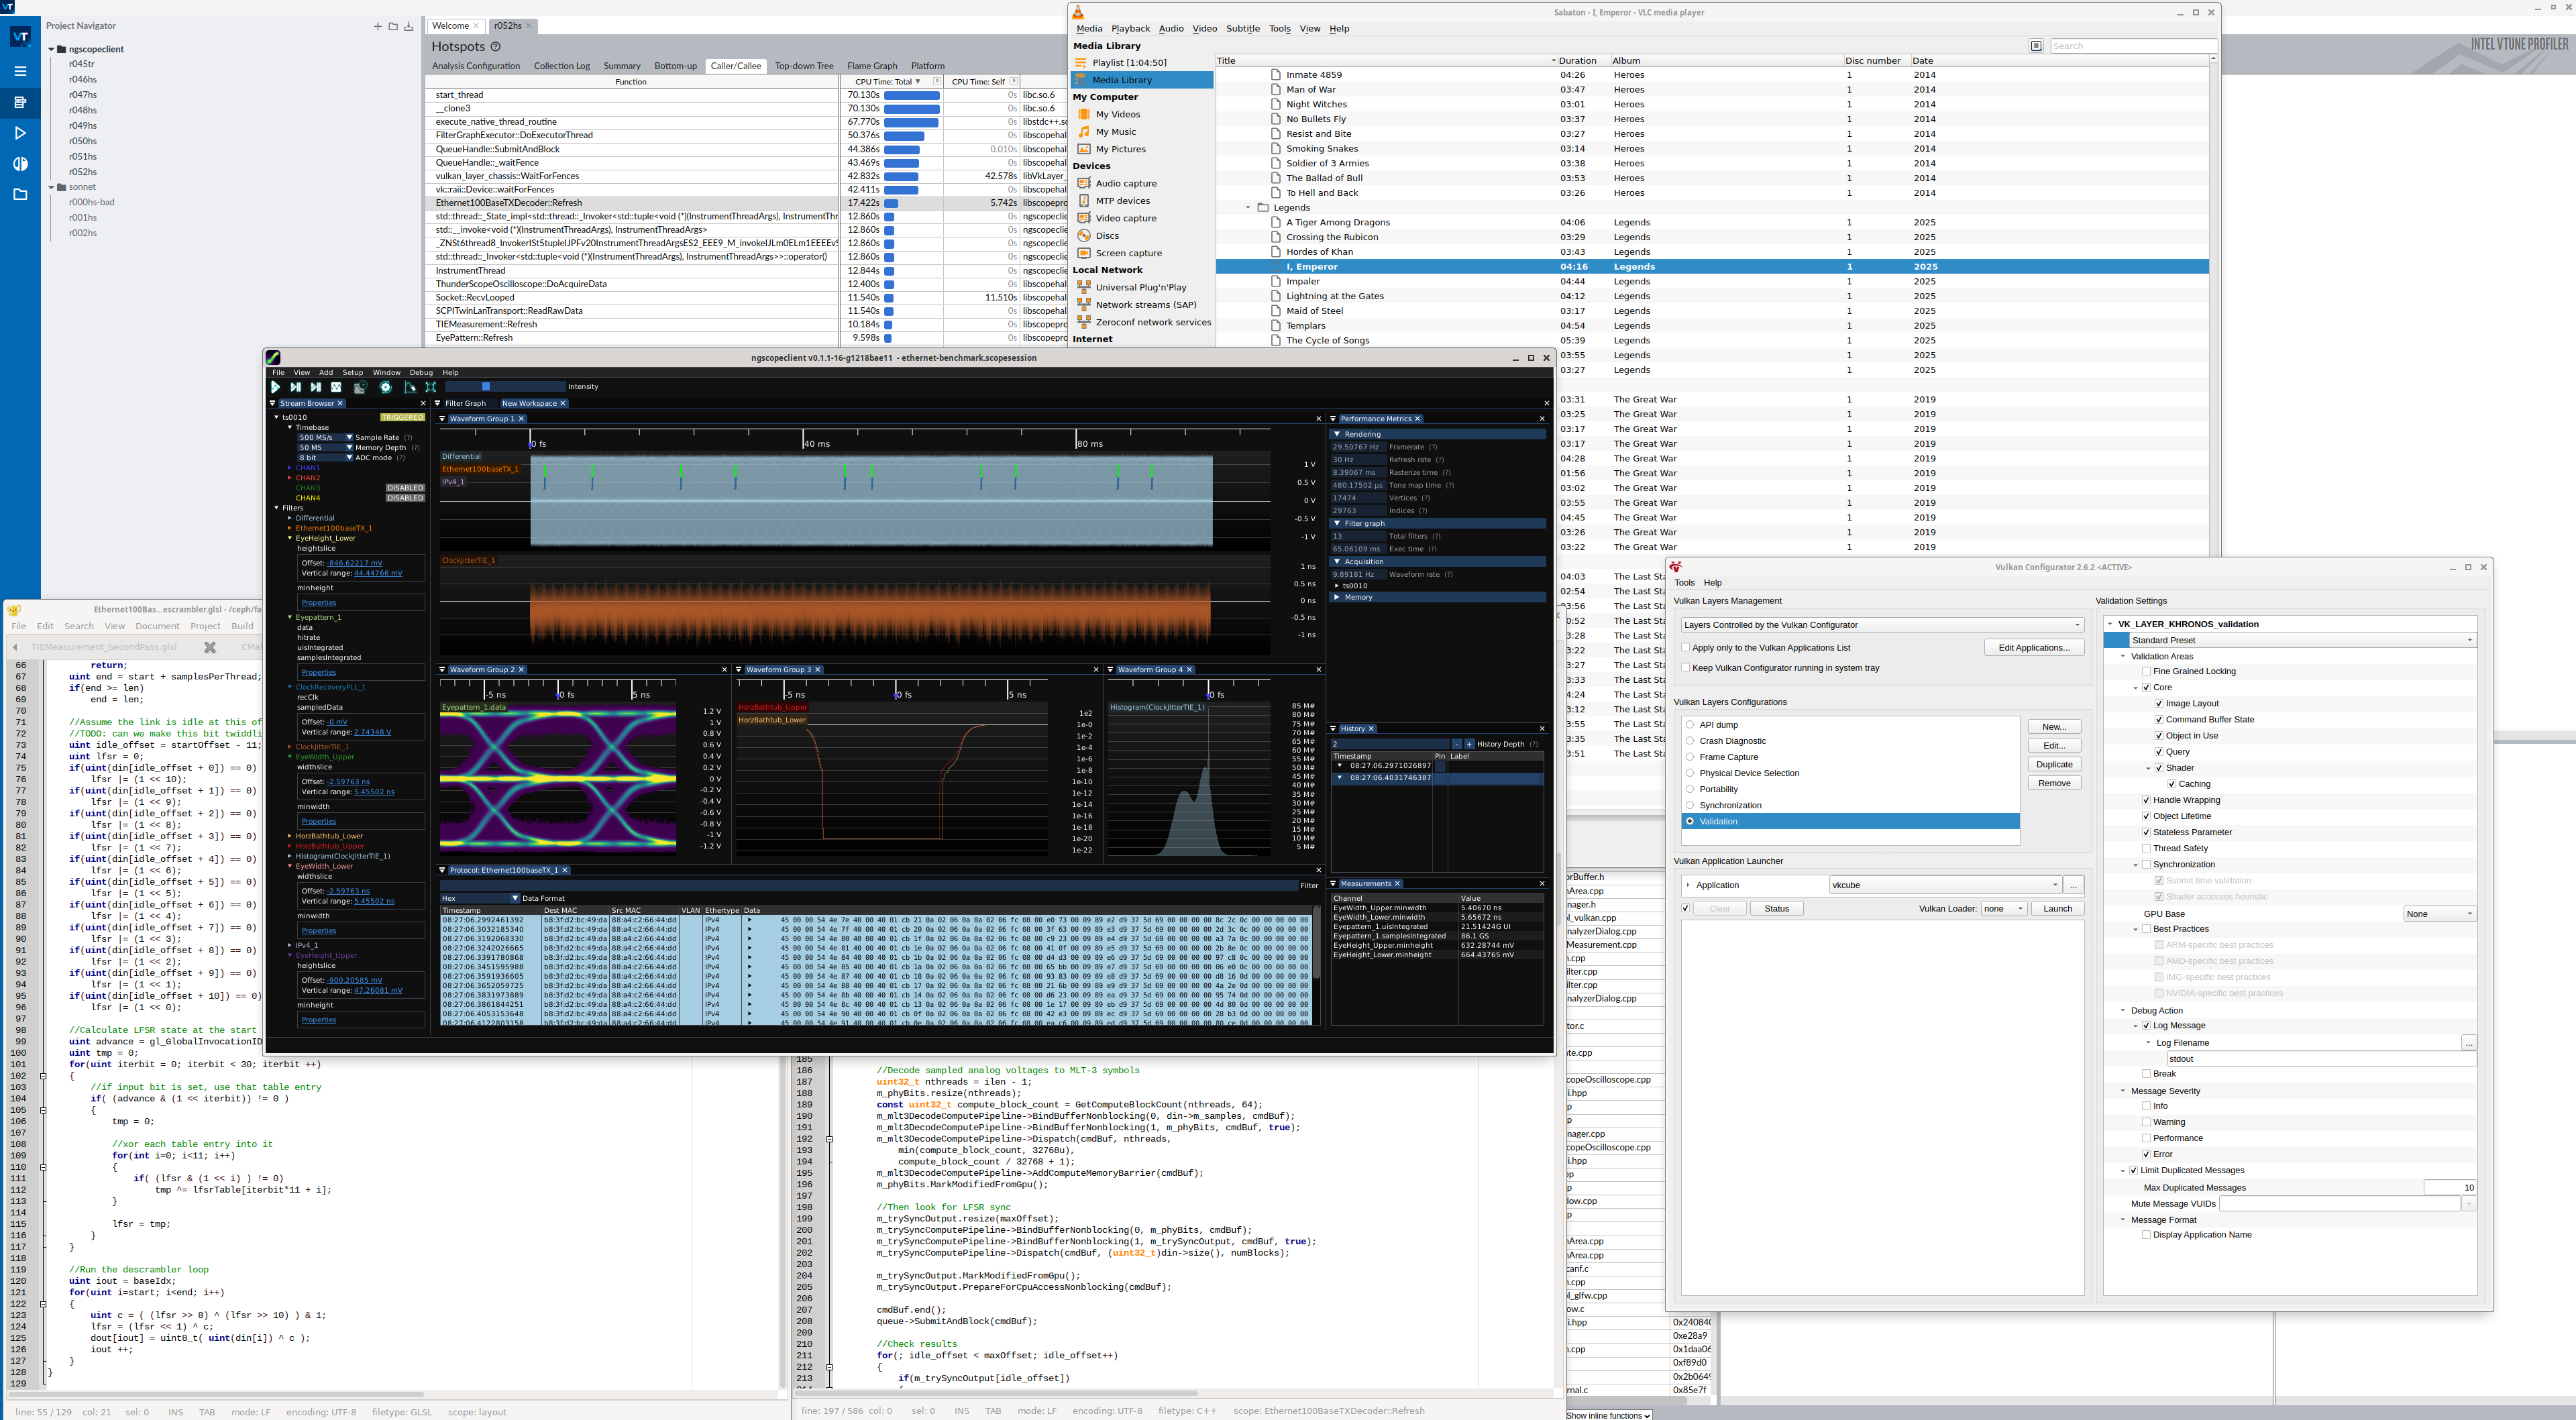The height and width of the screenshot is (1420, 2576).
Task: Click the start trigger play icon in ngscopeclient
Action: [276, 387]
